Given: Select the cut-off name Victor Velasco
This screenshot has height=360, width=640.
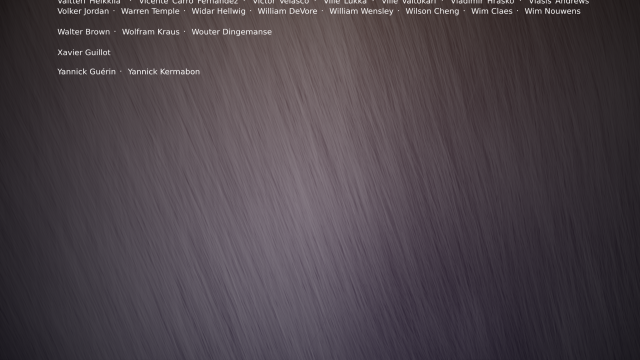Looking at the screenshot, I should tap(281, 2).
